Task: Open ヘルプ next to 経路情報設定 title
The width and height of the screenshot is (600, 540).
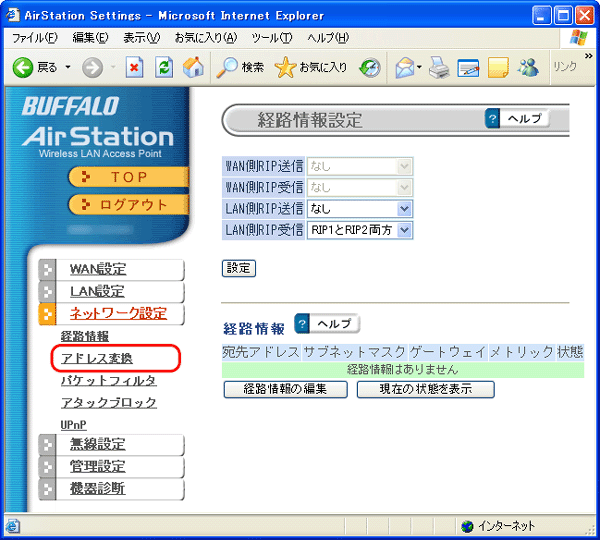Action: point(517,119)
